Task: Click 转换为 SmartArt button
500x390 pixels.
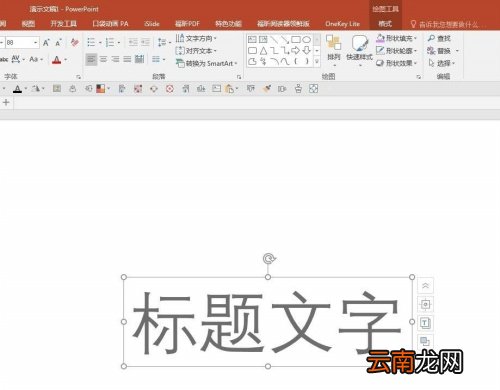Action: [206, 63]
